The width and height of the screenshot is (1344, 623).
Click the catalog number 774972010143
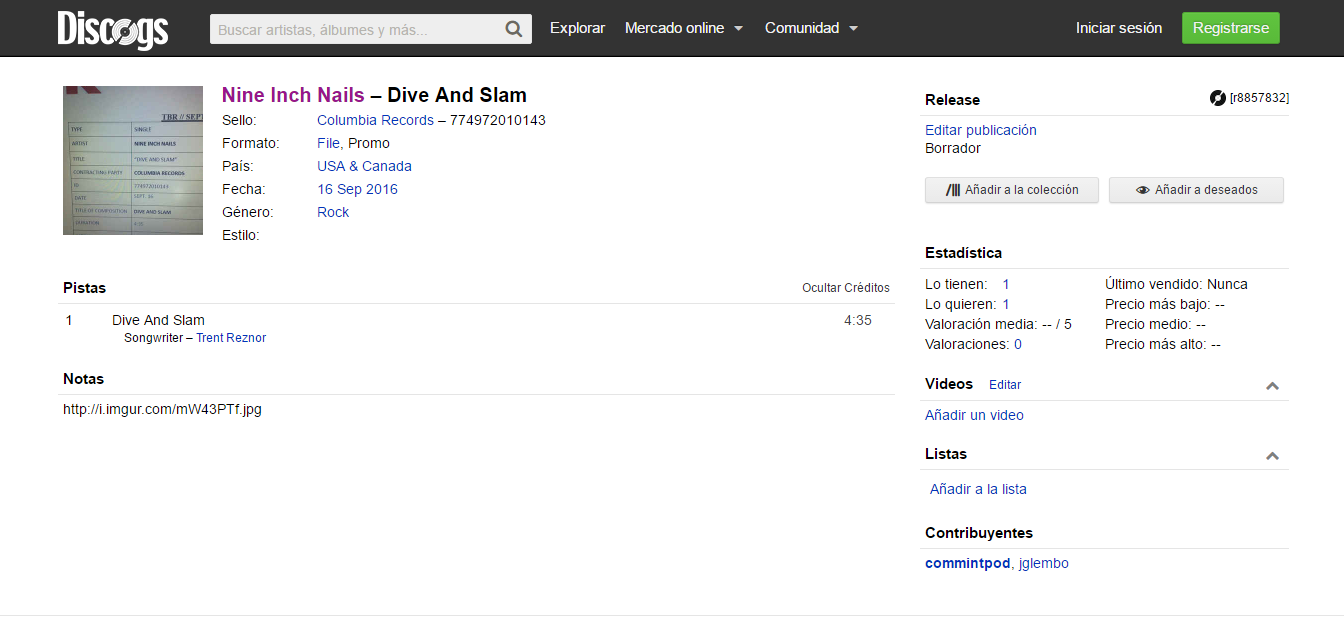498,120
